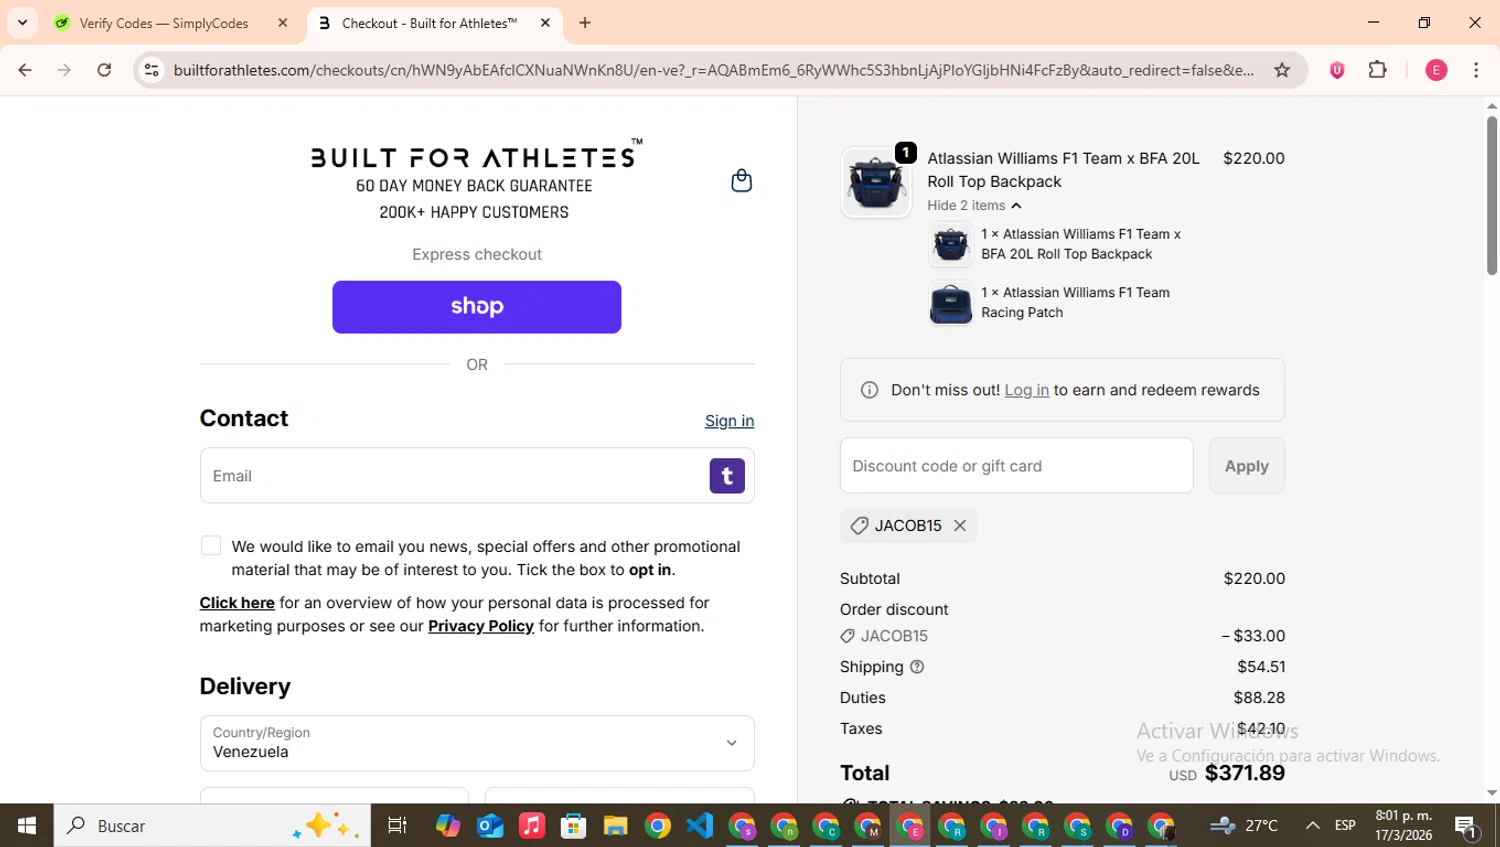The image size is (1500, 847).
Task: Click the Bitwarden shield extension icon
Action: click(1337, 70)
